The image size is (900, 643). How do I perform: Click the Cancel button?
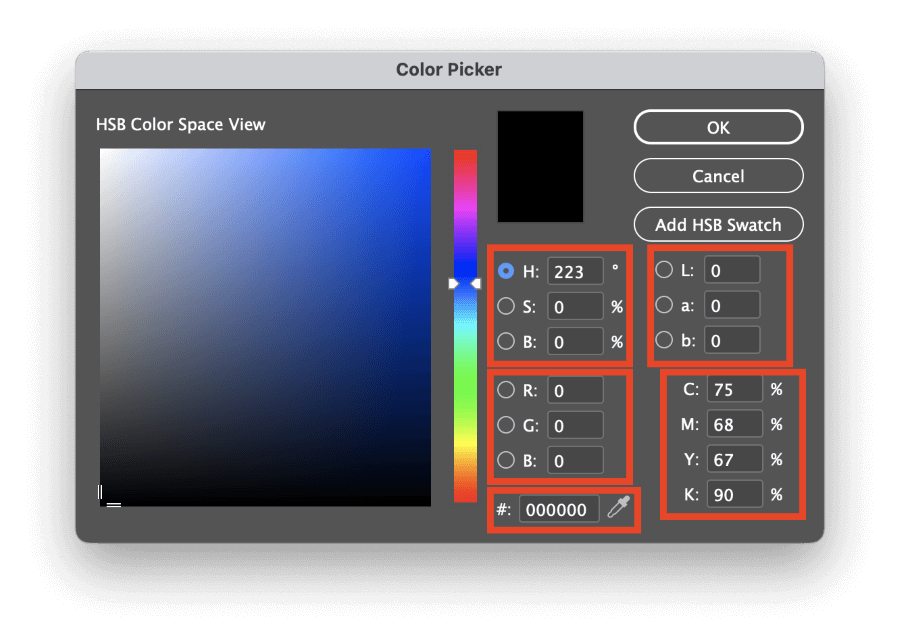point(718,176)
